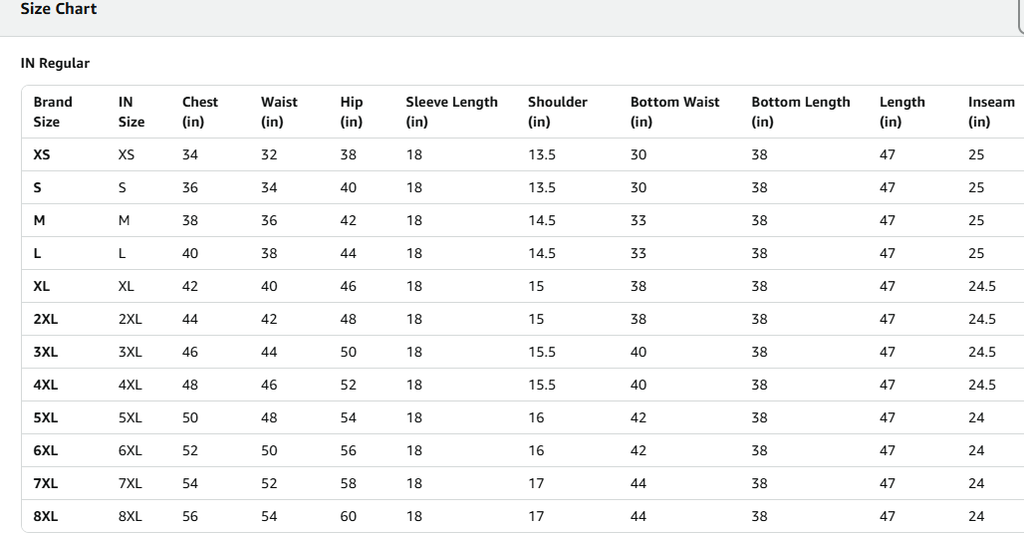
Task: Click bottom waist value 42 in the 5XL row
Action: [638, 418]
